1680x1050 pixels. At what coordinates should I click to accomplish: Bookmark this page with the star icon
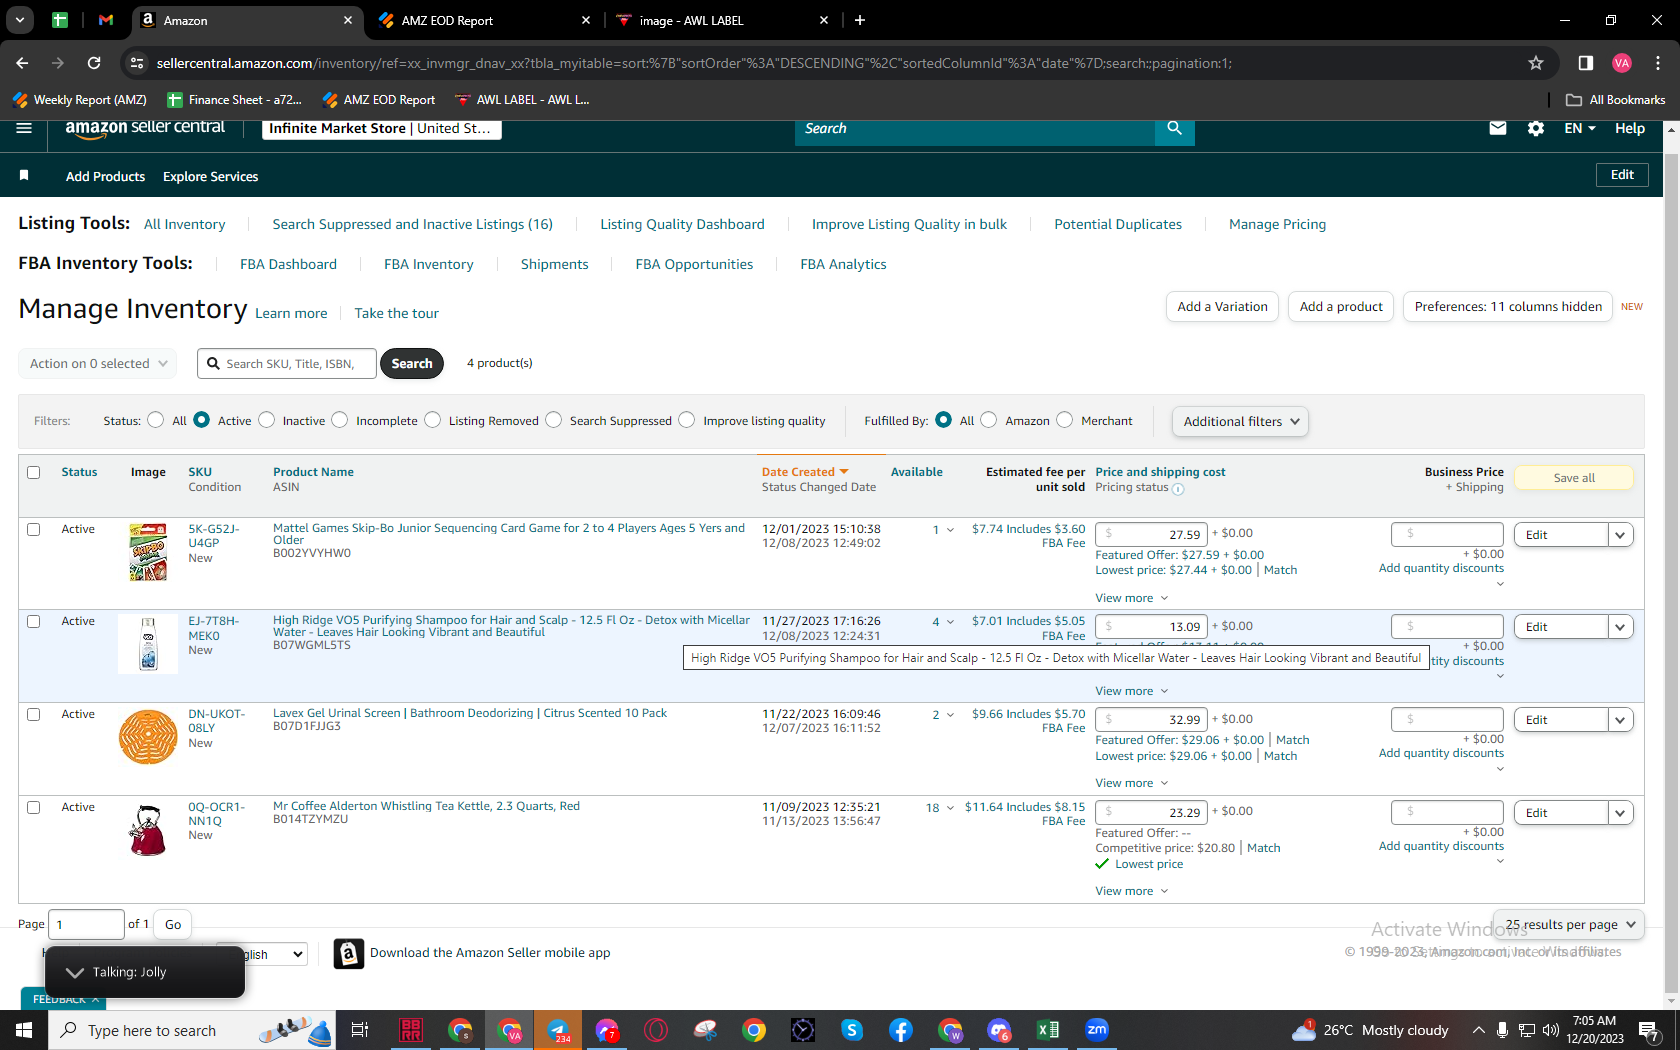1536,63
